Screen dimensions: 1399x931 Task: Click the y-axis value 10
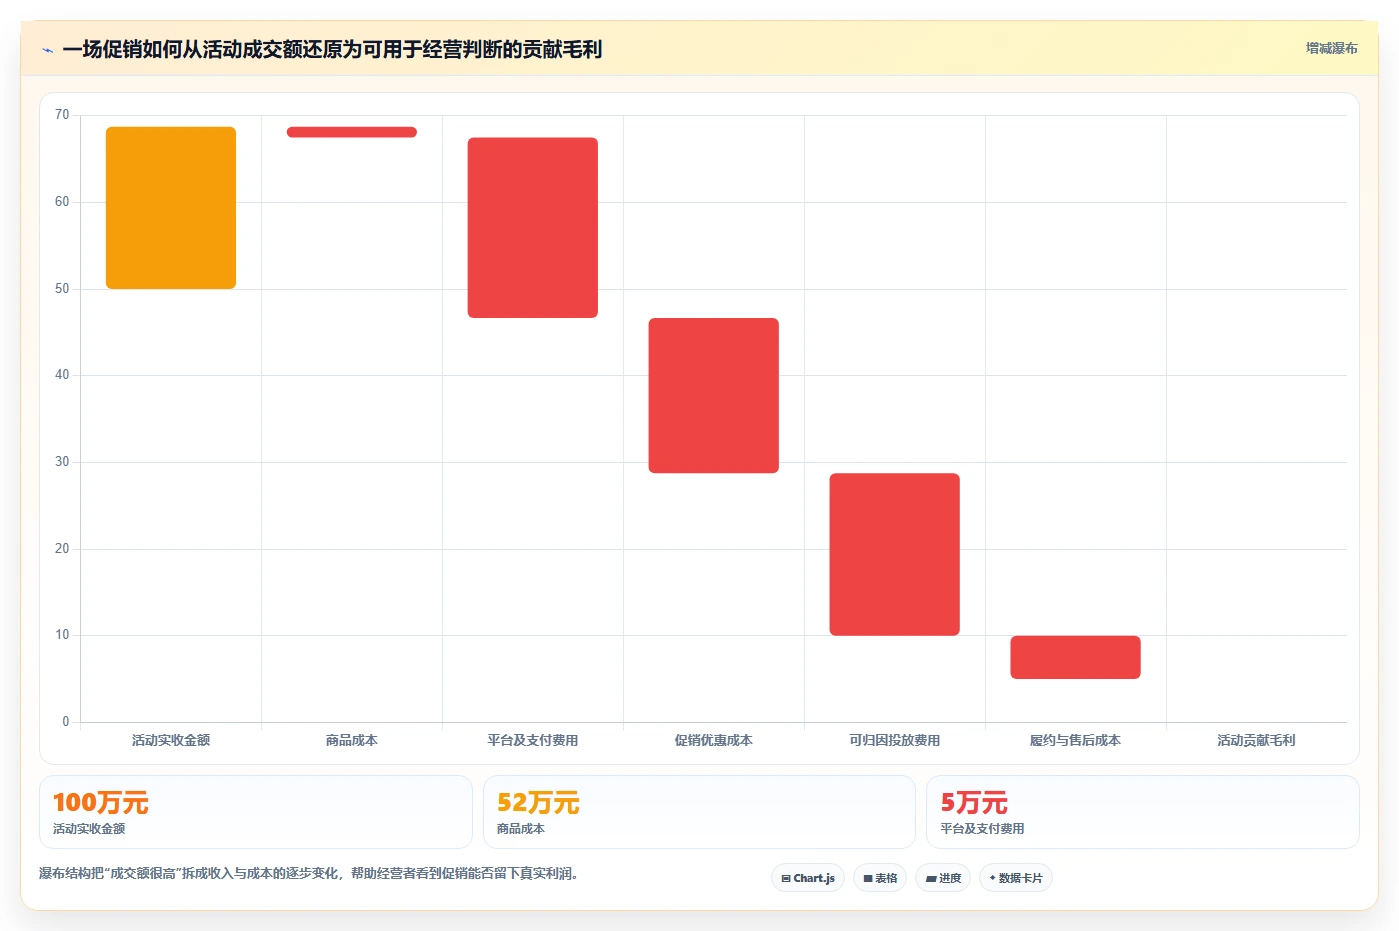(62, 635)
